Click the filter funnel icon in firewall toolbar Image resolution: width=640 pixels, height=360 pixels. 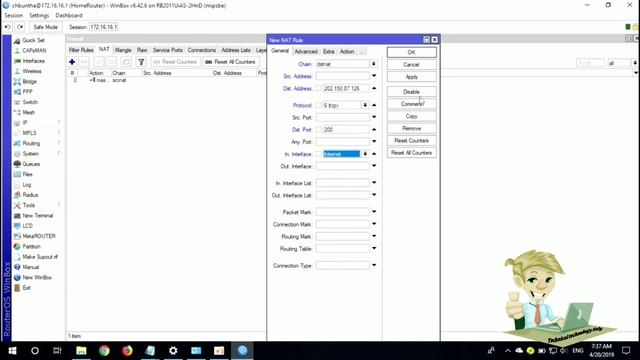click(x=141, y=62)
